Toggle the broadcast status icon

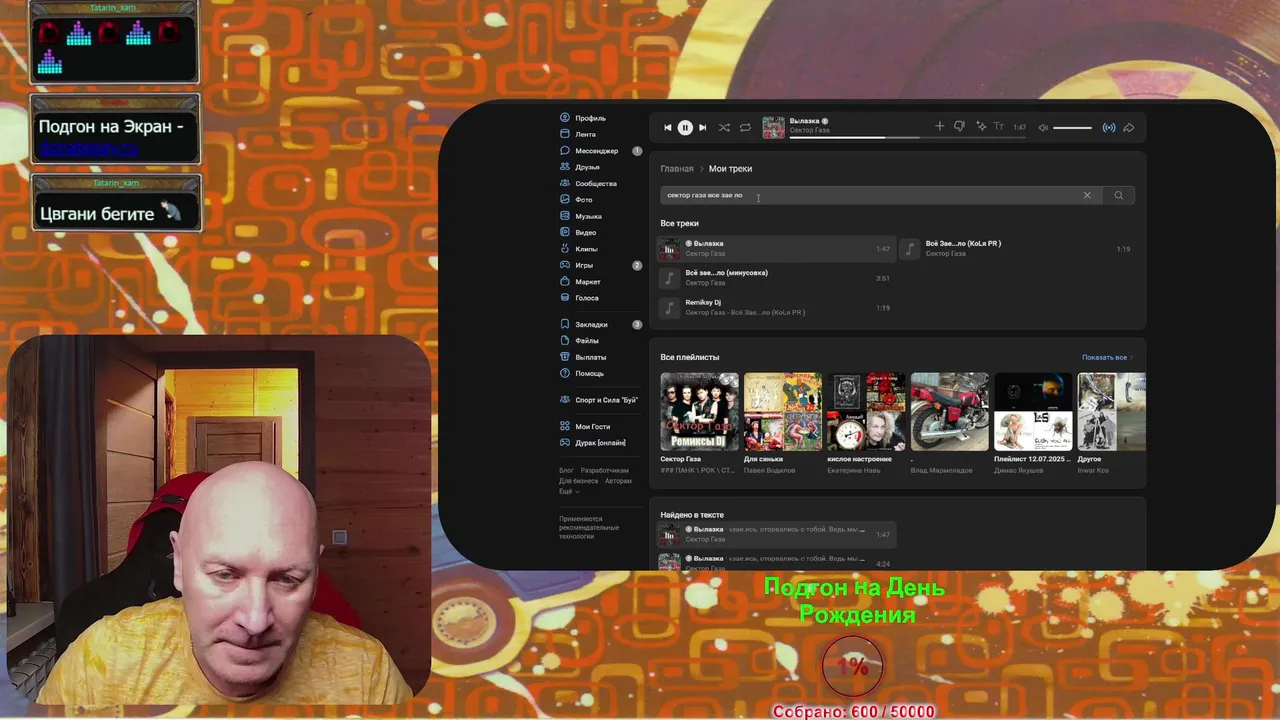point(1109,127)
